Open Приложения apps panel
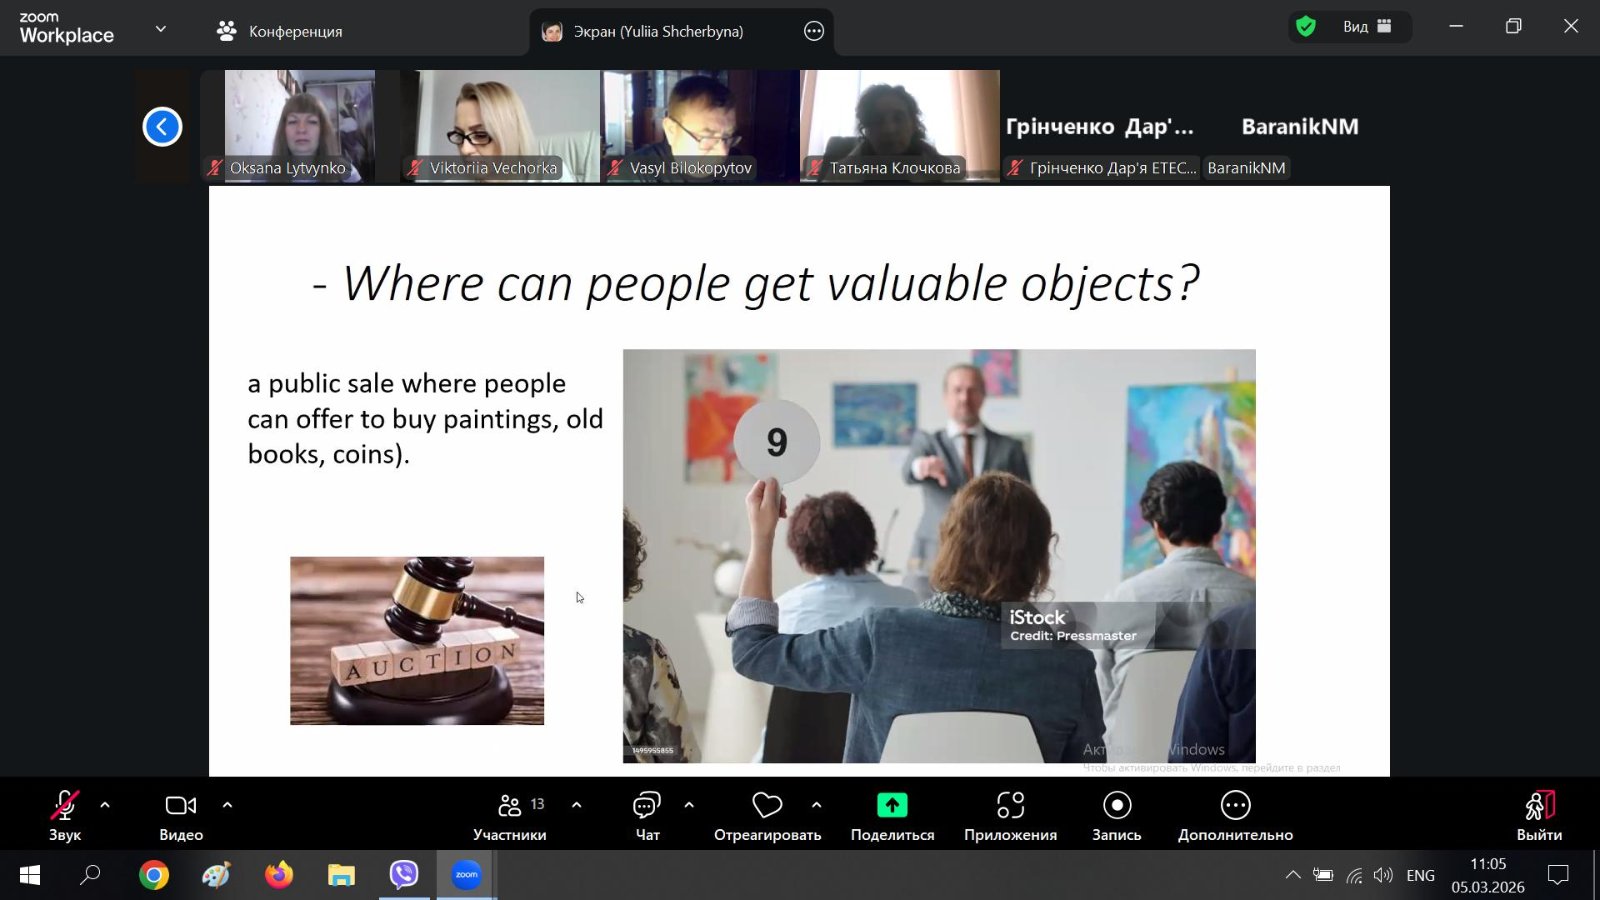This screenshot has width=1600, height=900. [x=1010, y=816]
